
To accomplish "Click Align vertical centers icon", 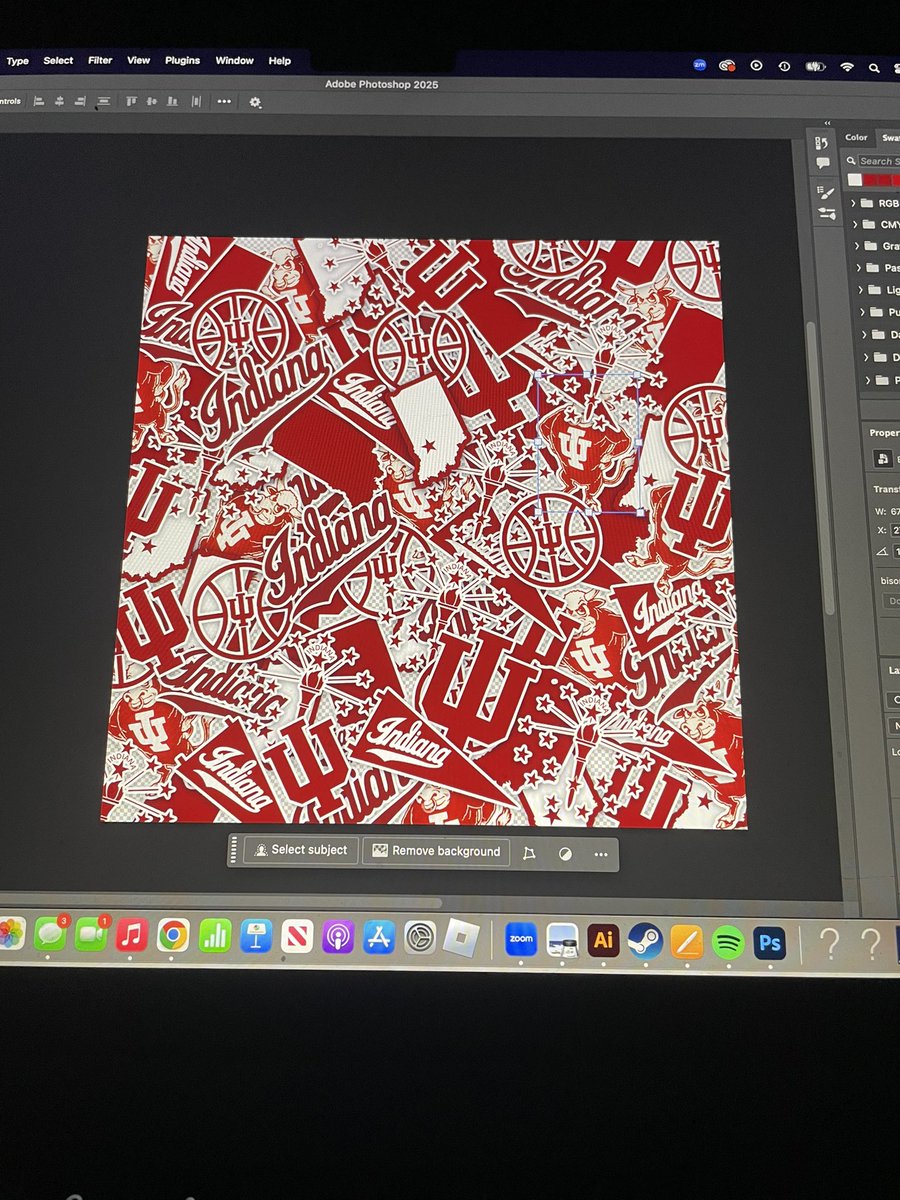I will tap(152, 101).
